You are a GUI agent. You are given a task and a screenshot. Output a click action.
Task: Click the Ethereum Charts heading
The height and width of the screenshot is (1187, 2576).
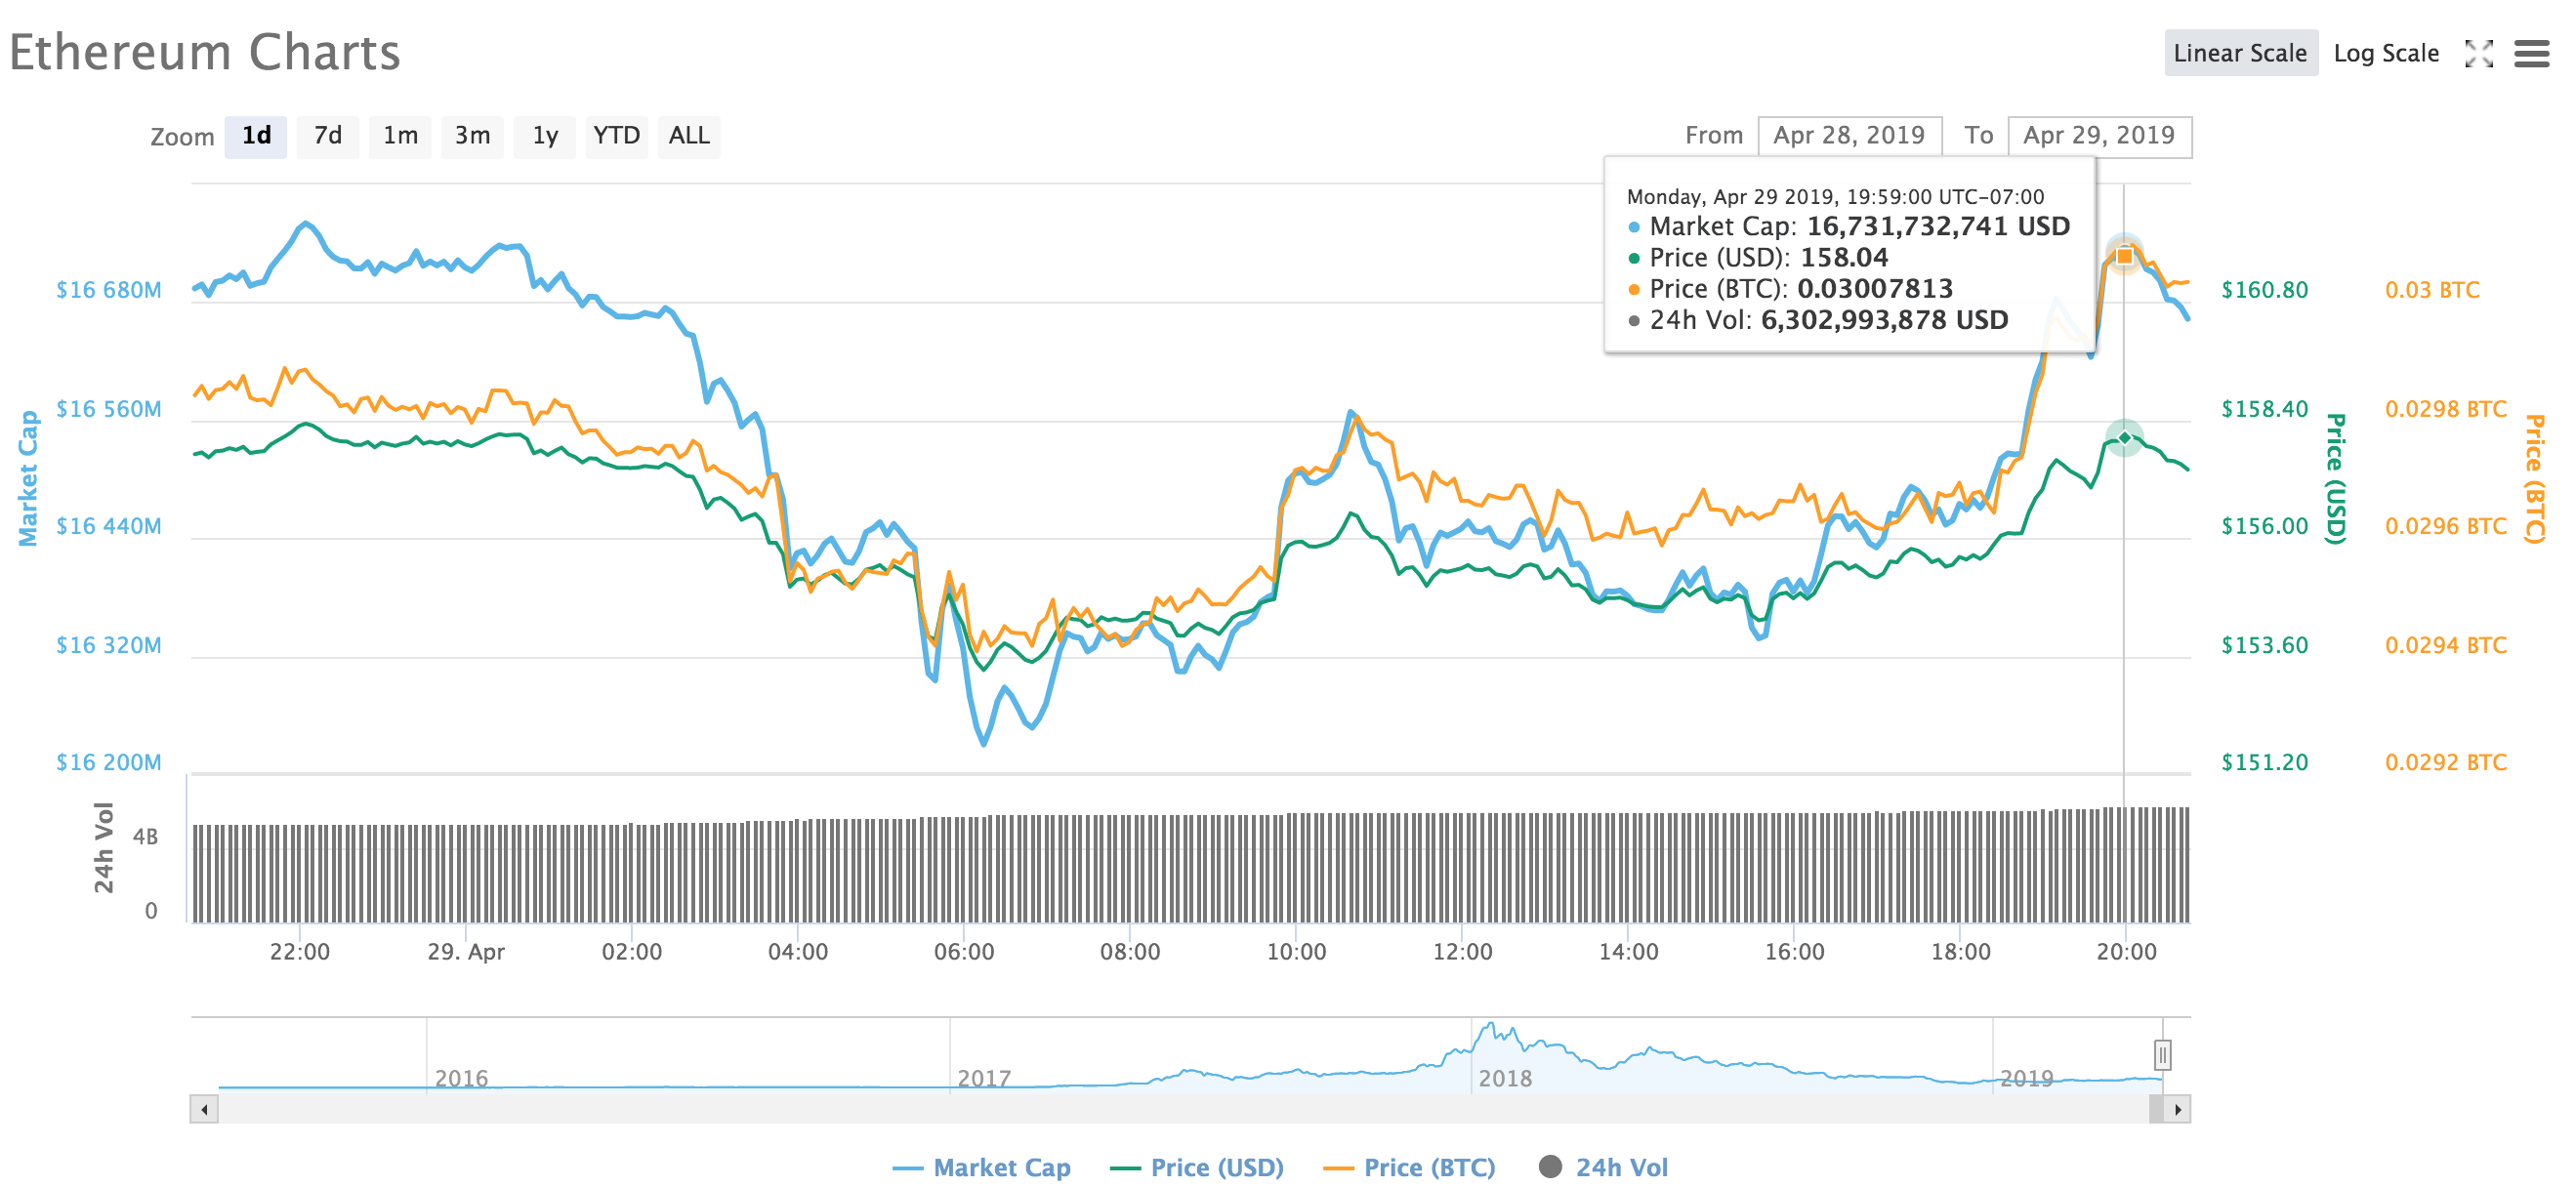205,52
